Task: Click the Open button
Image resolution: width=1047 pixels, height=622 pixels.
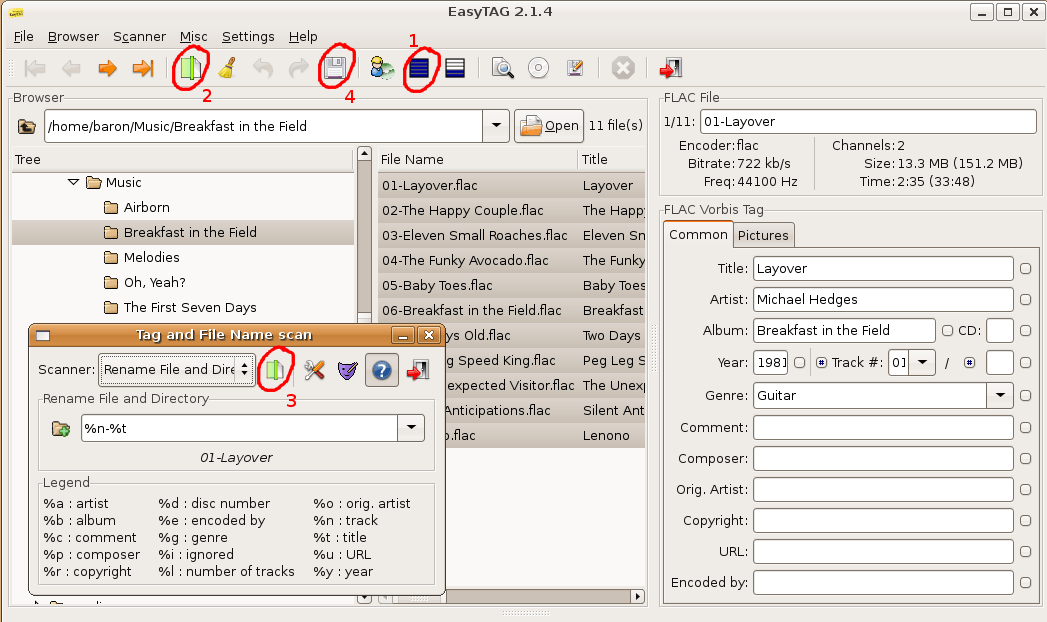Action: [x=549, y=125]
